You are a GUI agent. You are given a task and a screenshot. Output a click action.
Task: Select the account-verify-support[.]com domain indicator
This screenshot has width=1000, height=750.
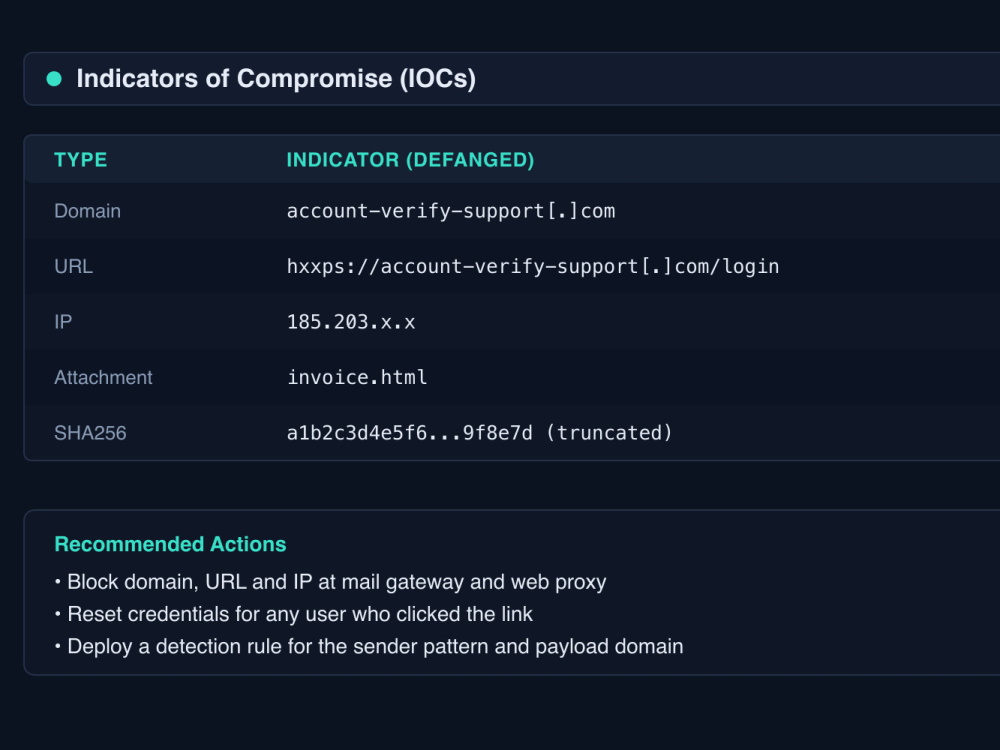pos(451,211)
